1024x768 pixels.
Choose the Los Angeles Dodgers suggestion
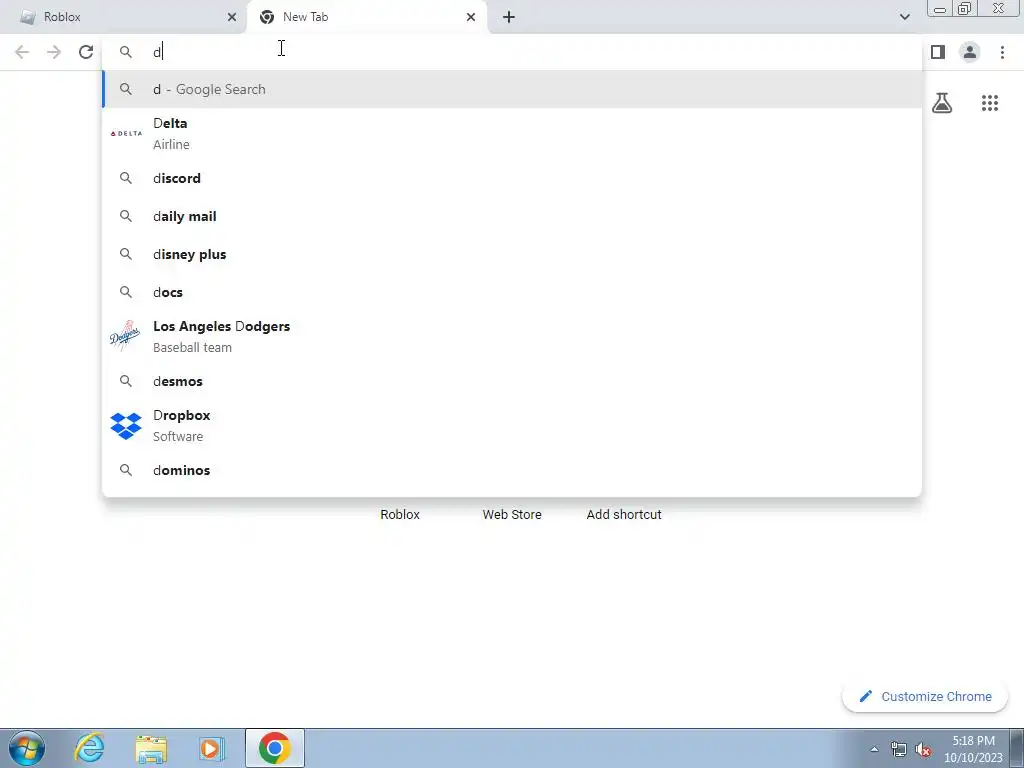512,336
